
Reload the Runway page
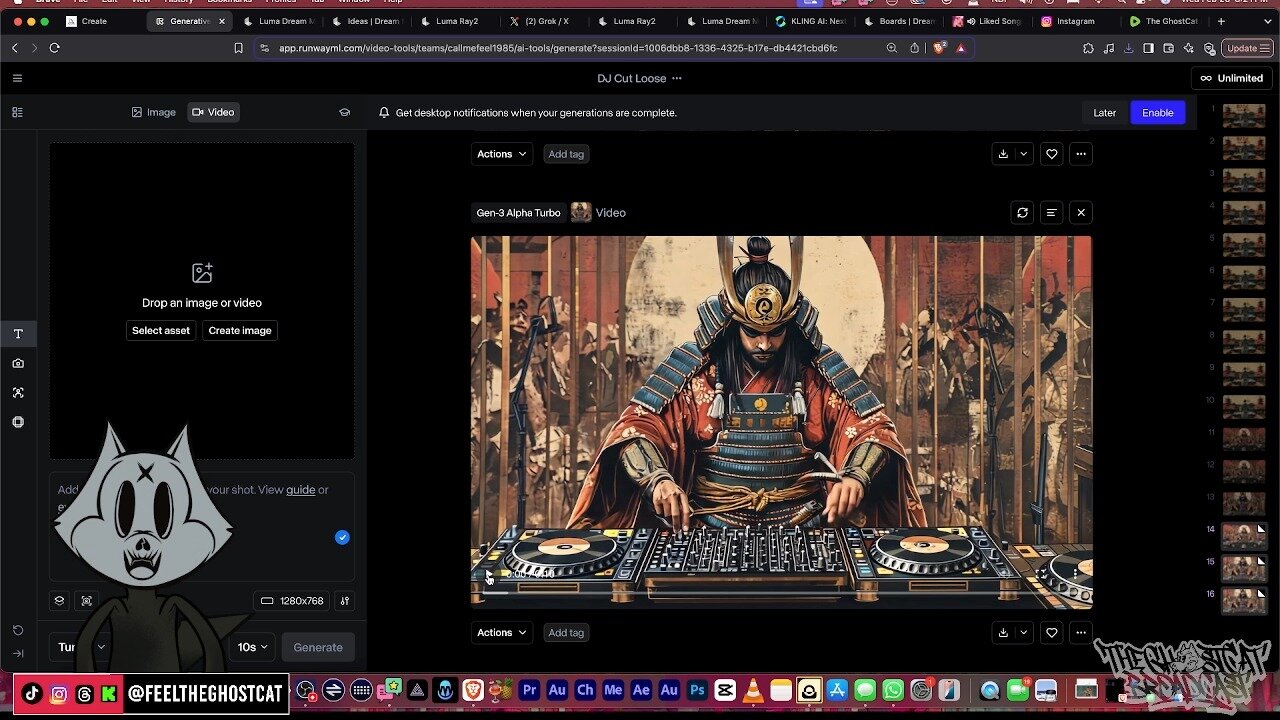click(54, 47)
